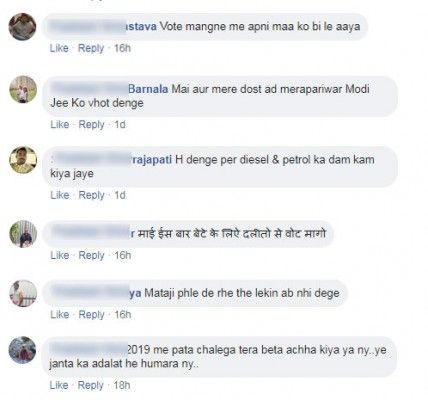Reply to the diesel & petrol comment
This screenshot has width=428, height=400.
(92, 195)
